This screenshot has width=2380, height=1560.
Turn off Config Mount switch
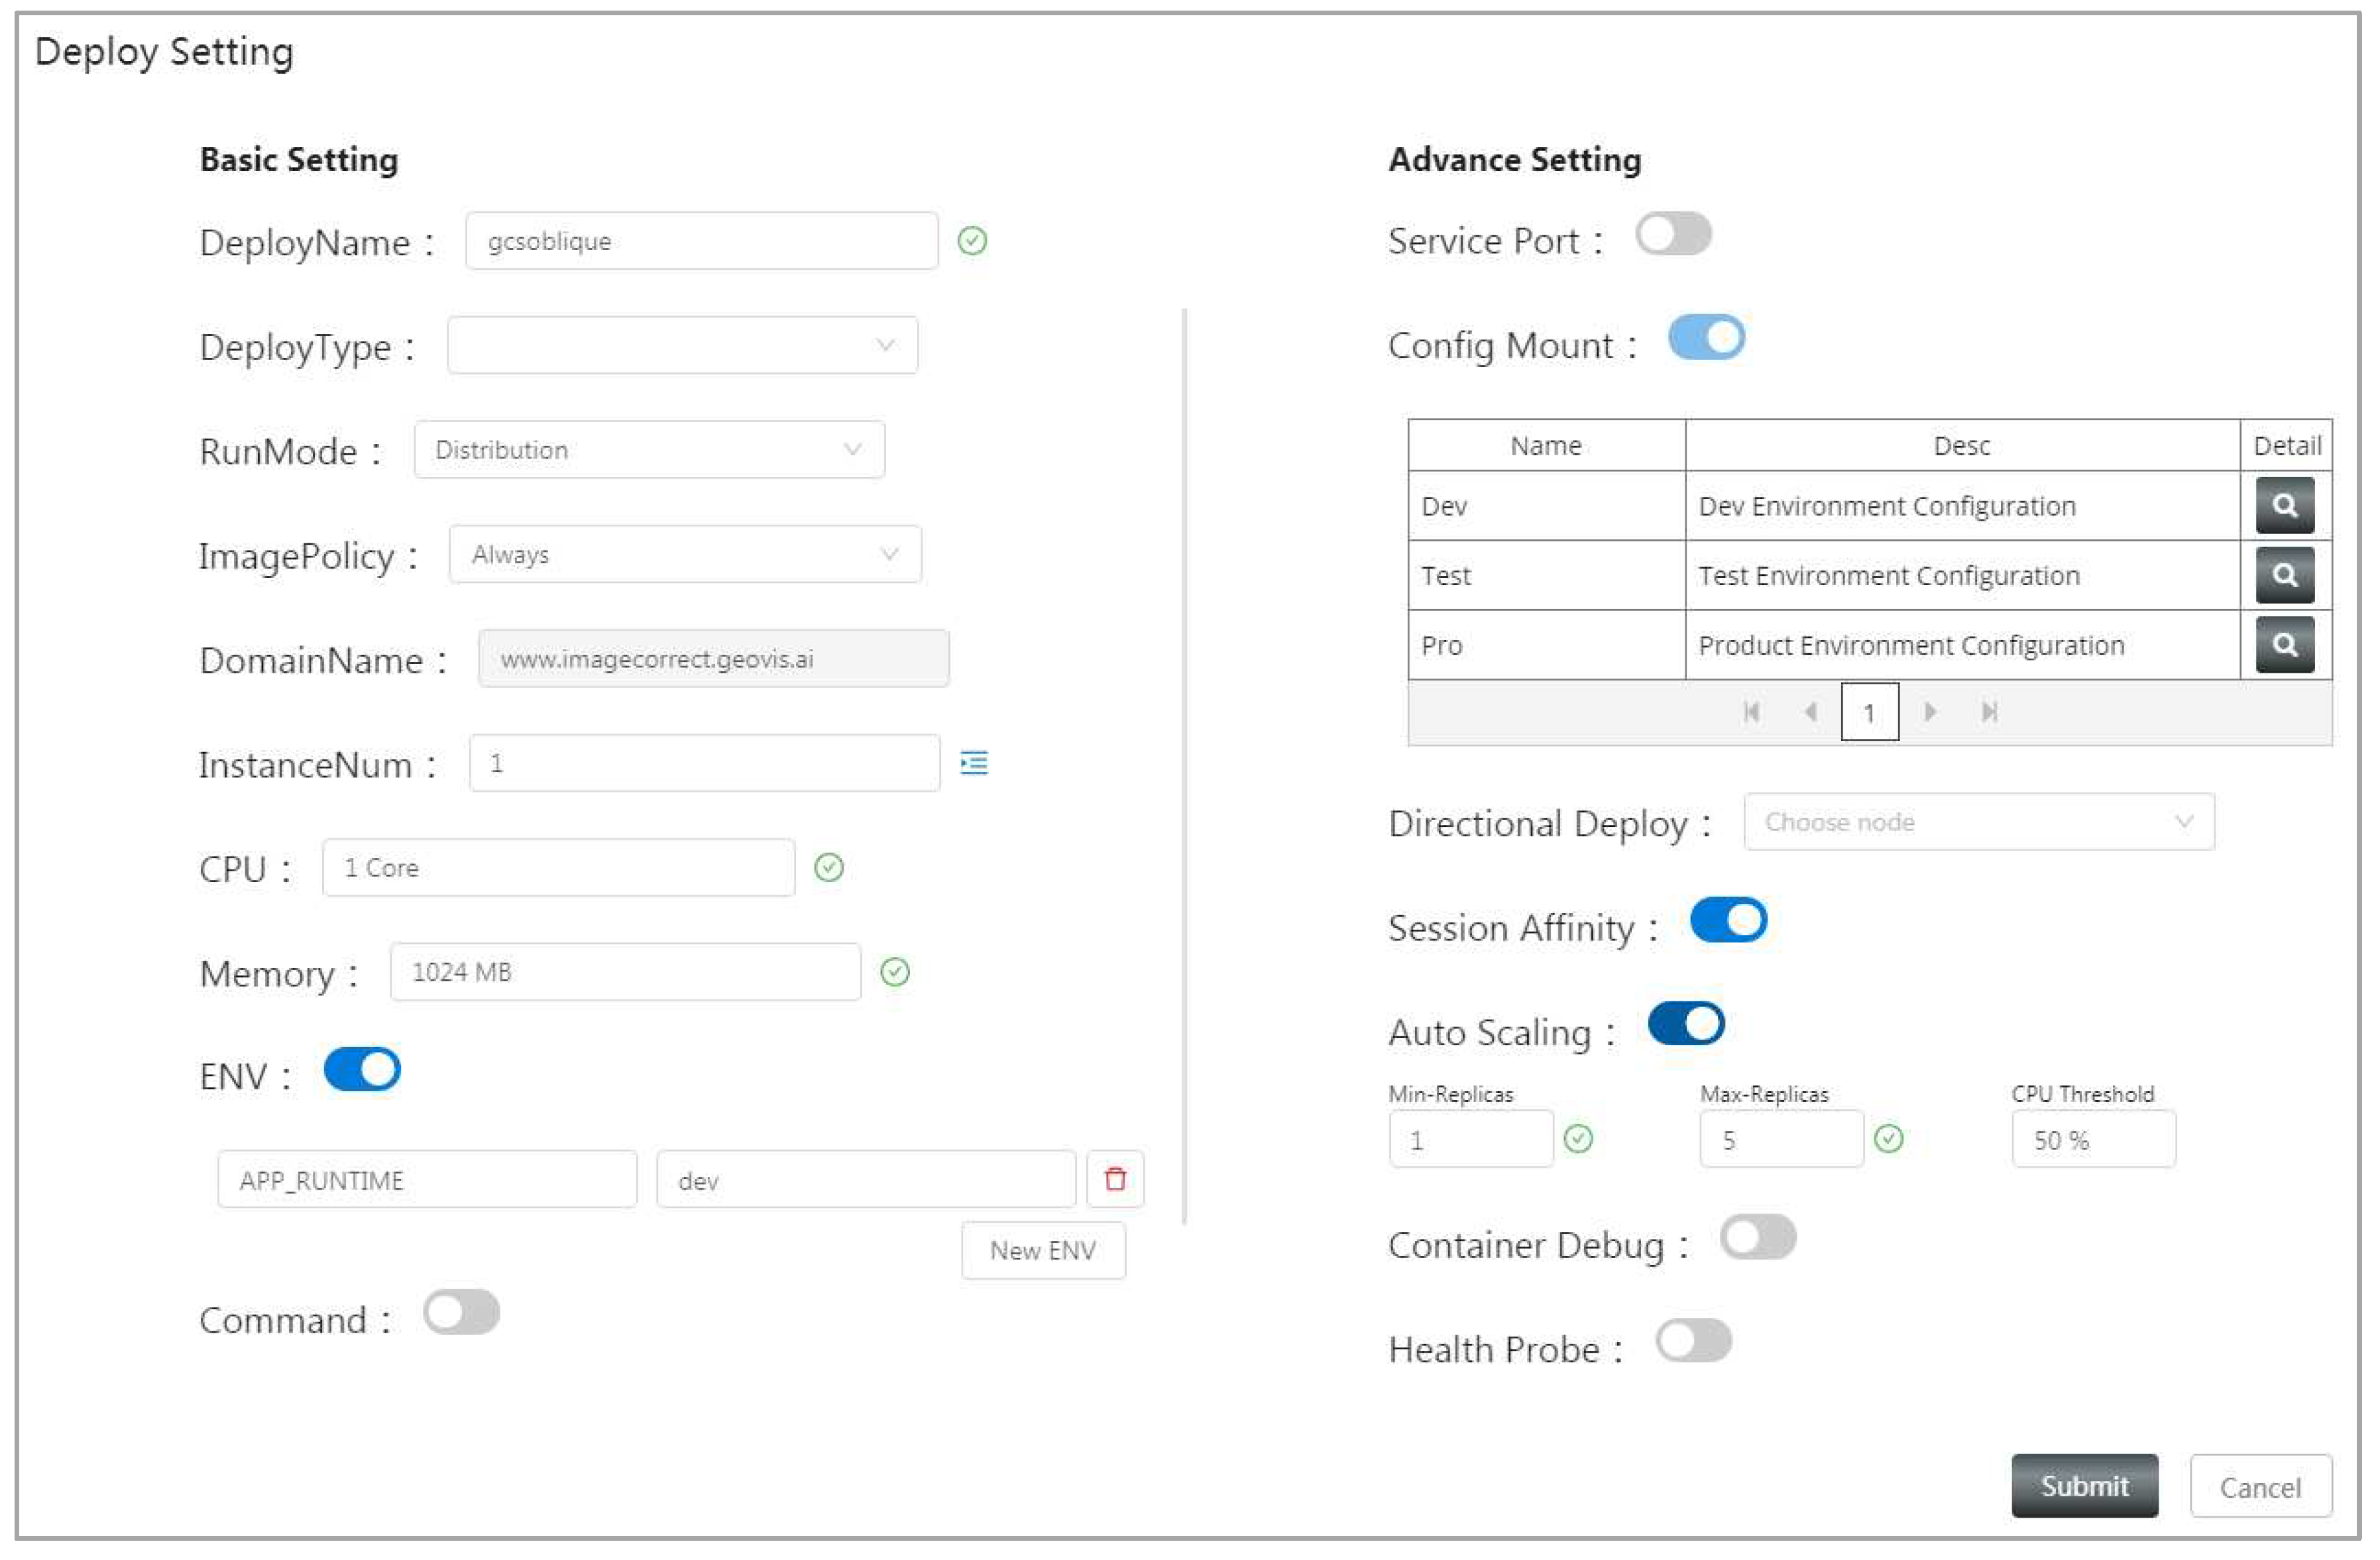pos(1706,338)
